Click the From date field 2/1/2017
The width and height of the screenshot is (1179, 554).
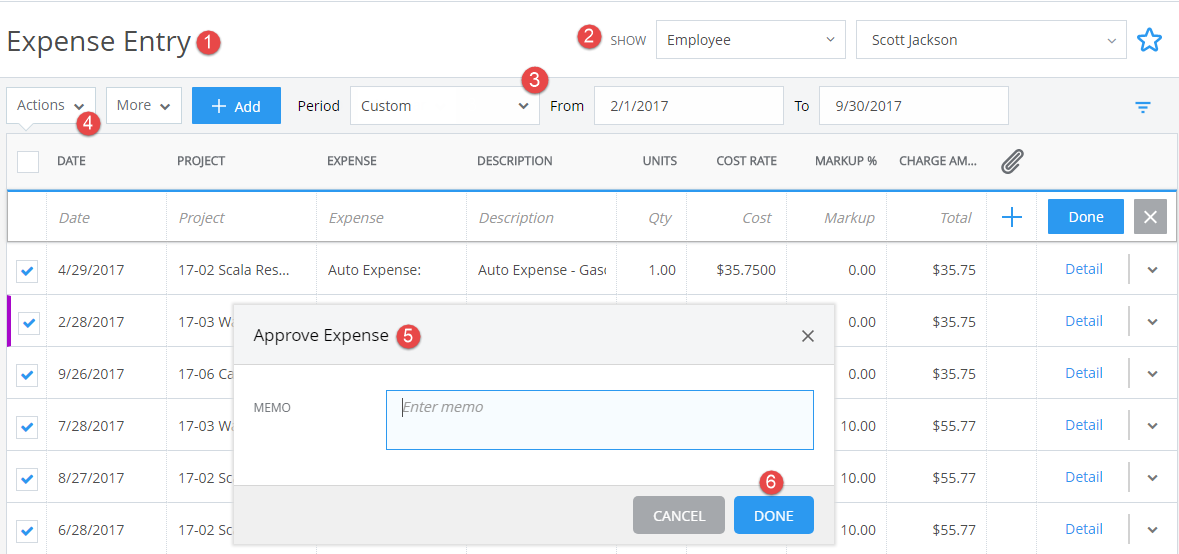689,106
